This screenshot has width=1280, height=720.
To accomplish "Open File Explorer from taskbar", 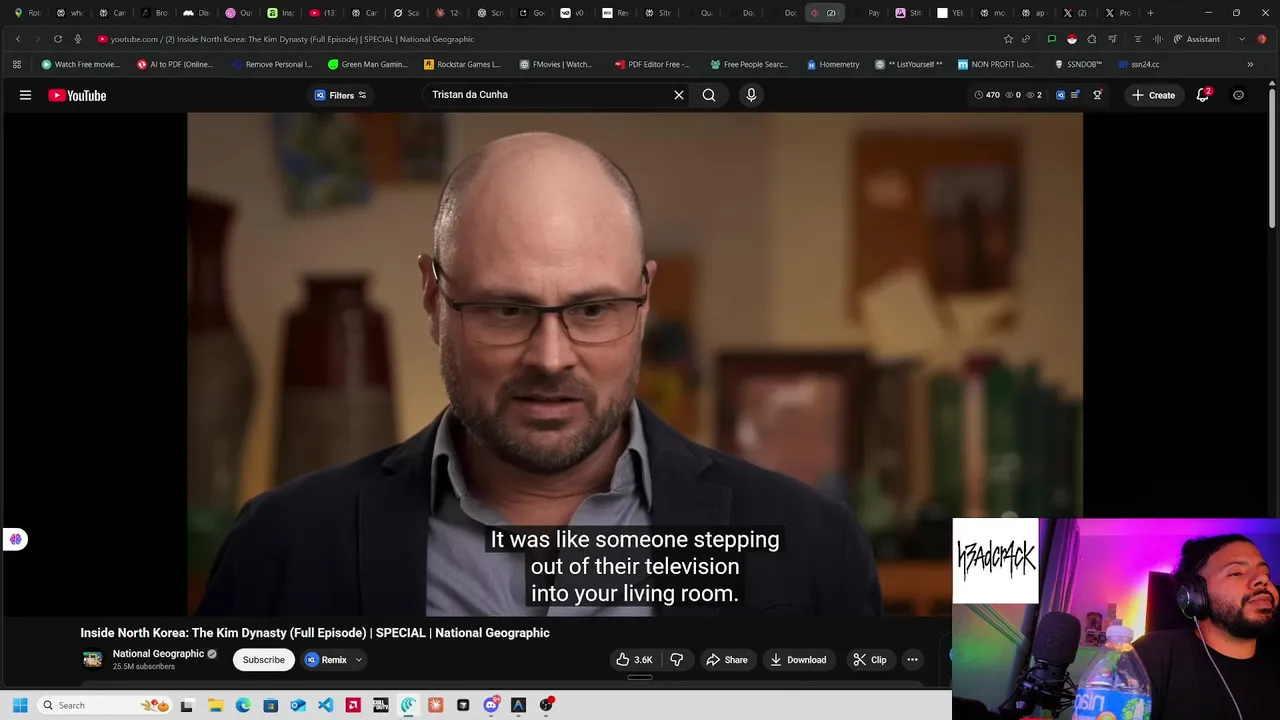I will point(215,705).
